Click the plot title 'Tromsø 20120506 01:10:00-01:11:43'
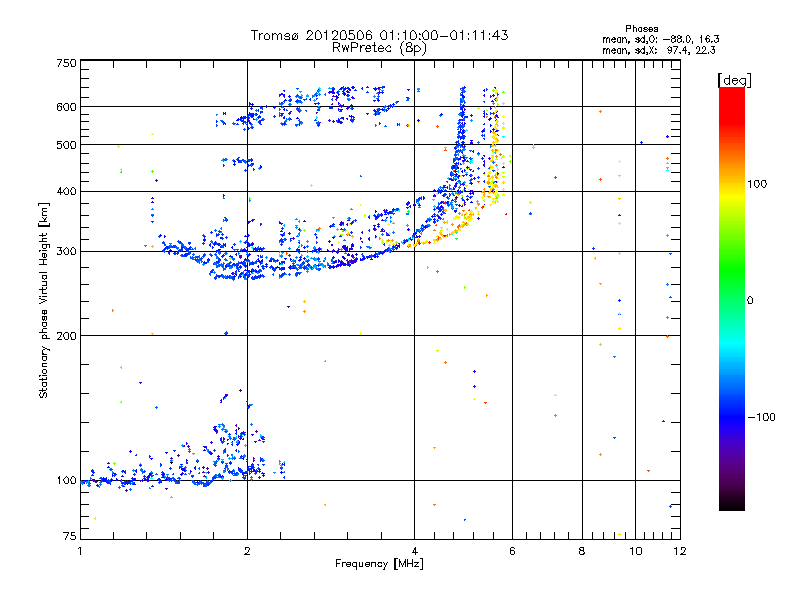 (x=379, y=35)
